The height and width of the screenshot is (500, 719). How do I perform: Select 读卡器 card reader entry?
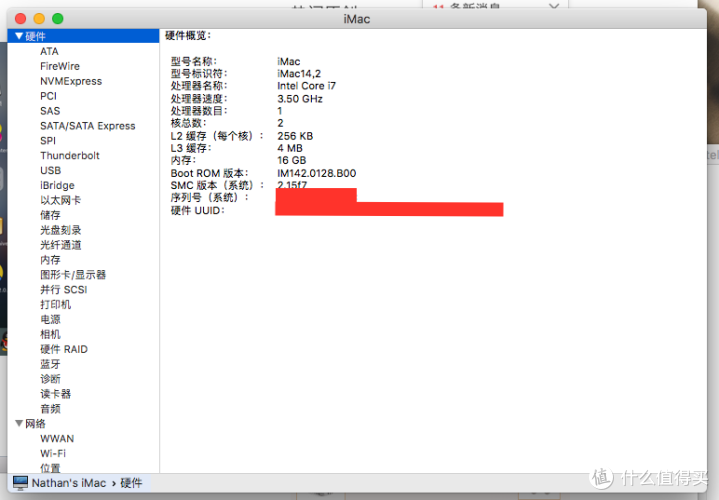pos(55,394)
